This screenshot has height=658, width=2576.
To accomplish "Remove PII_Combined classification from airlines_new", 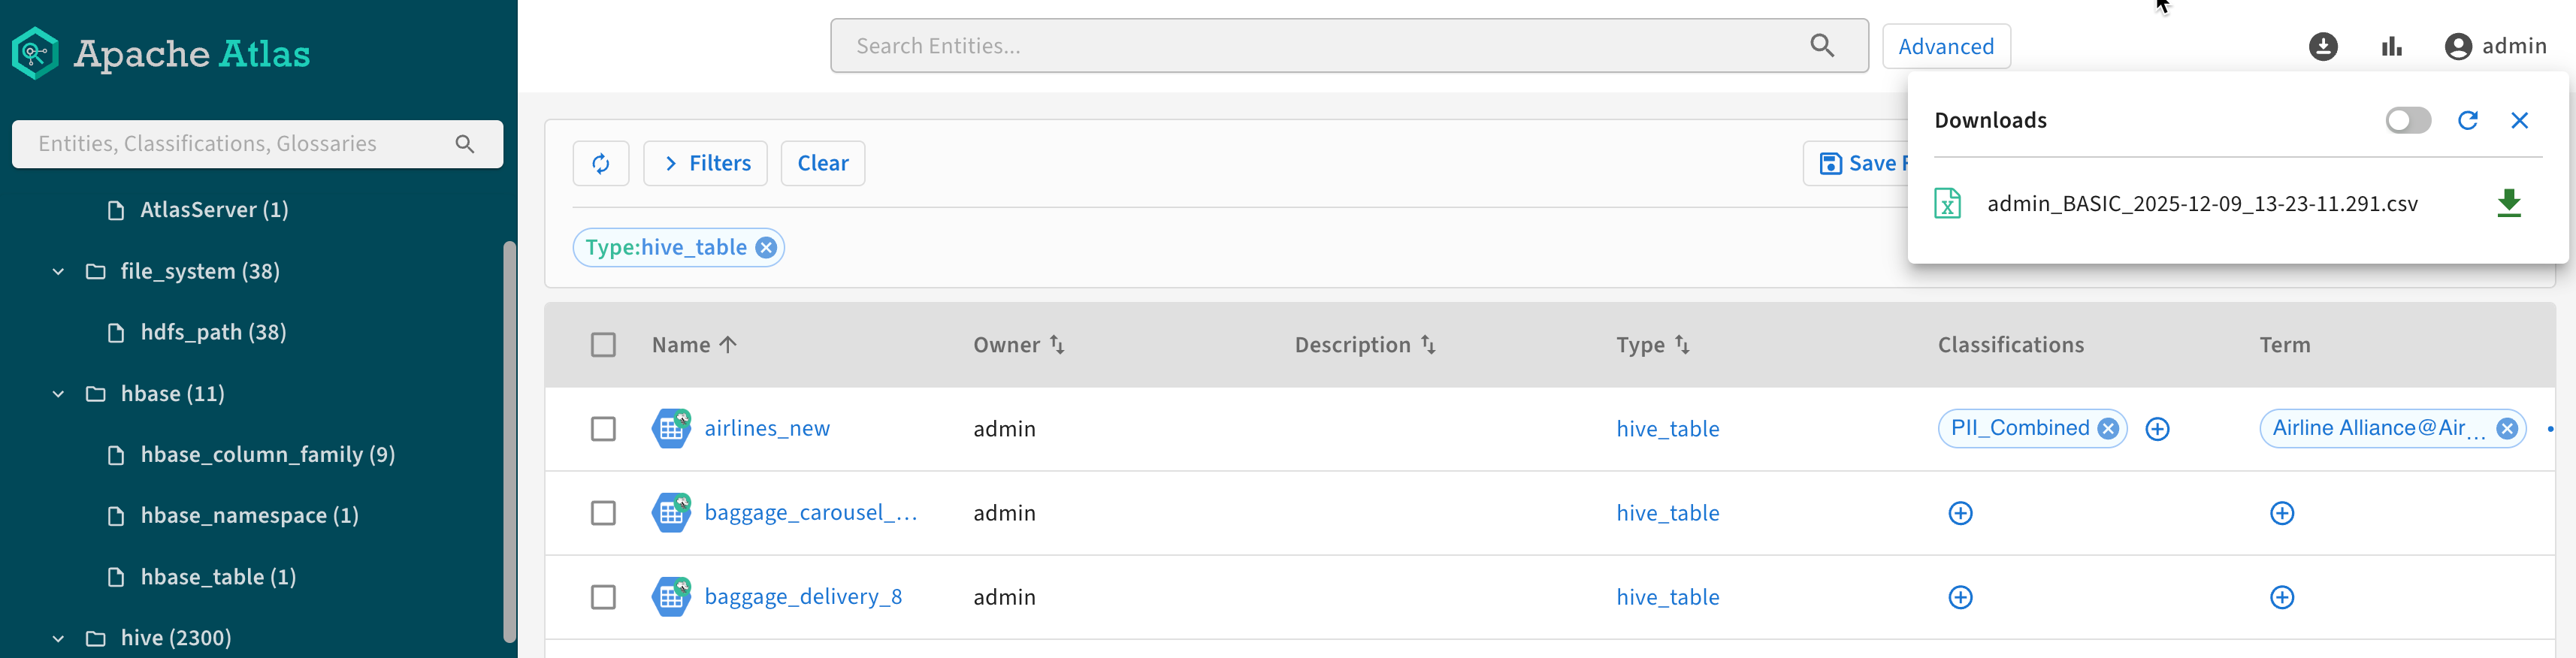I will click(2108, 429).
